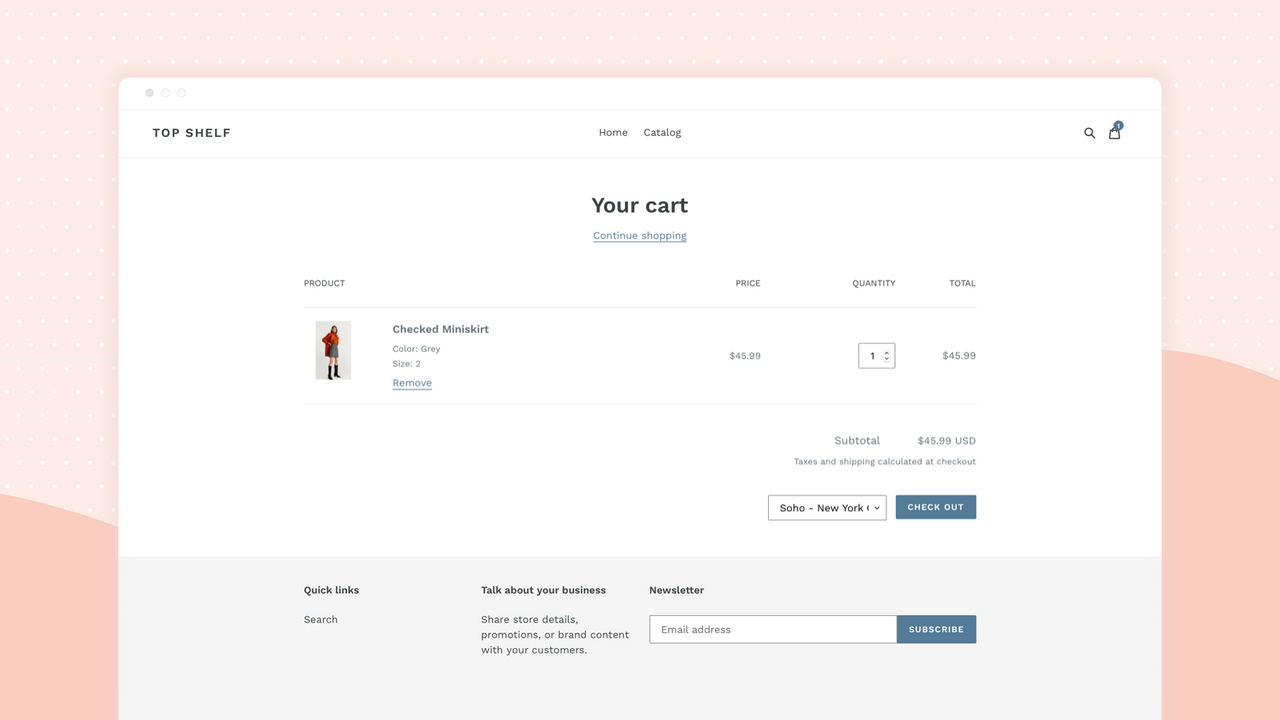Go to the Home menu item
1280x720 pixels.
pyautogui.click(x=613, y=132)
